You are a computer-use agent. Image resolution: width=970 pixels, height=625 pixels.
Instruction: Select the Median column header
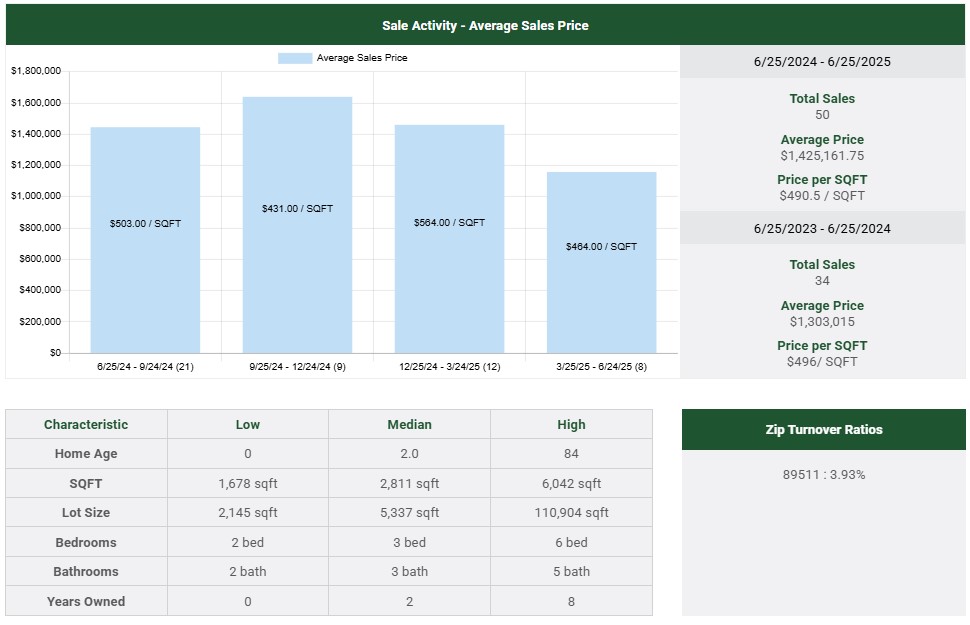click(409, 424)
